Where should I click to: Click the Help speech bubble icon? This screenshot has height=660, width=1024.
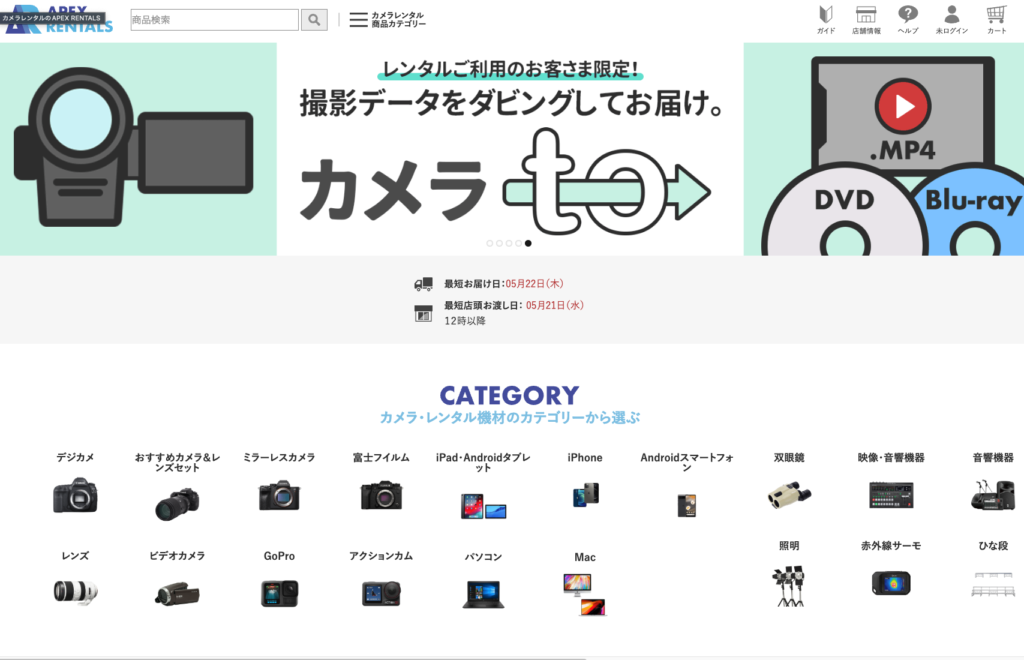point(908,15)
